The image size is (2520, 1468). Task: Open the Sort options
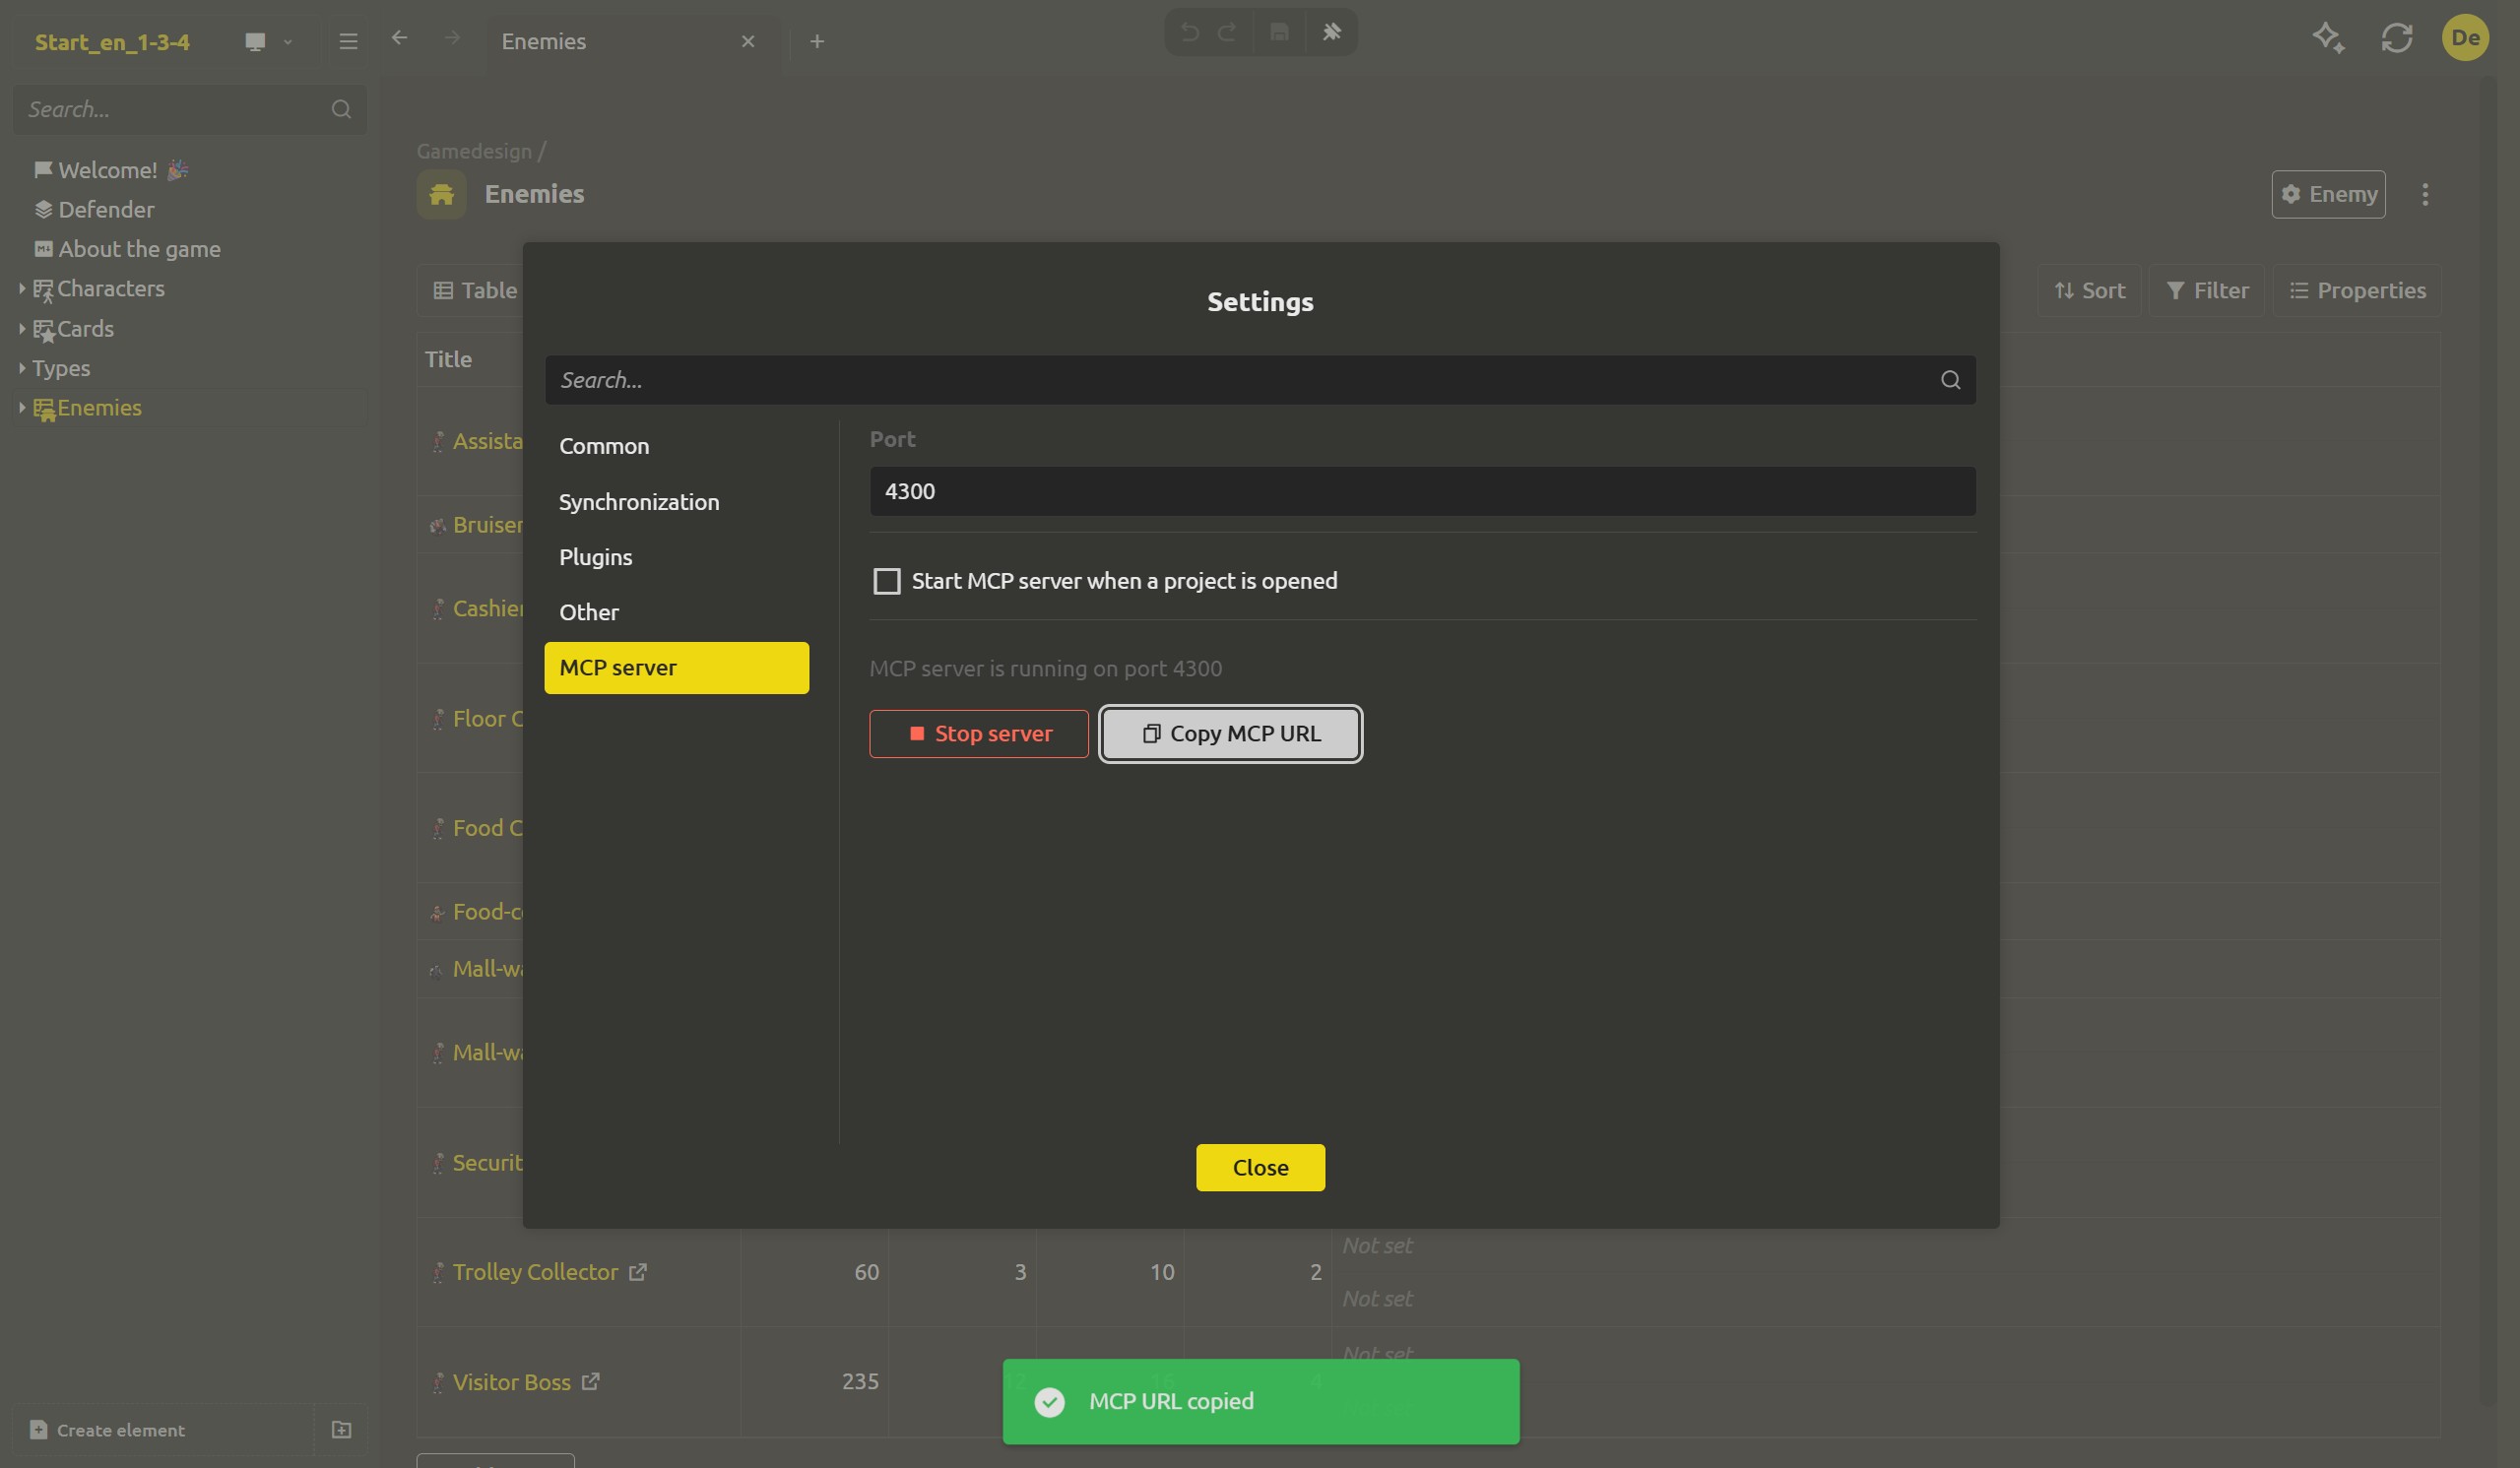(x=2089, y=290)
